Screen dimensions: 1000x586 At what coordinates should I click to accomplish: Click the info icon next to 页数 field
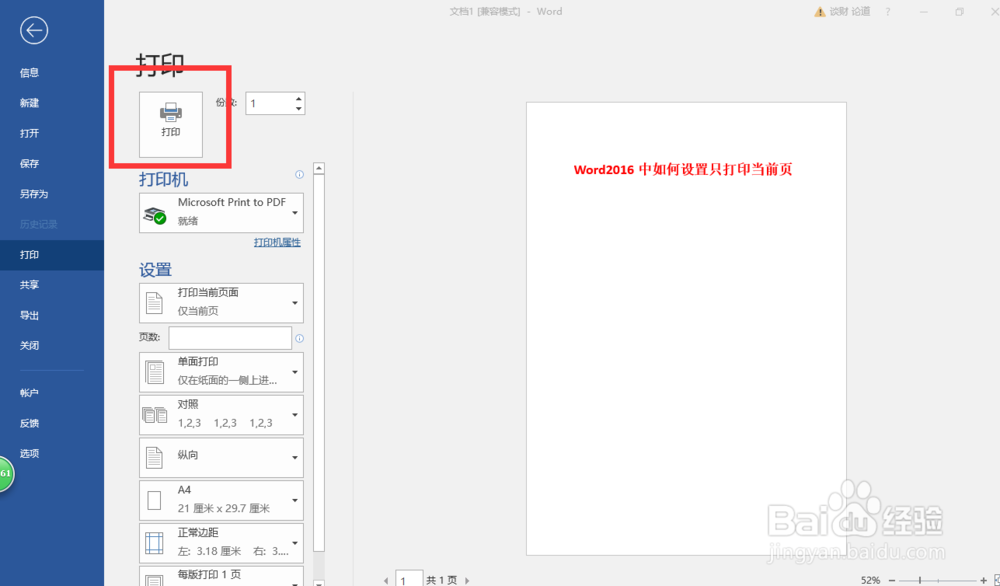point(301,337)
